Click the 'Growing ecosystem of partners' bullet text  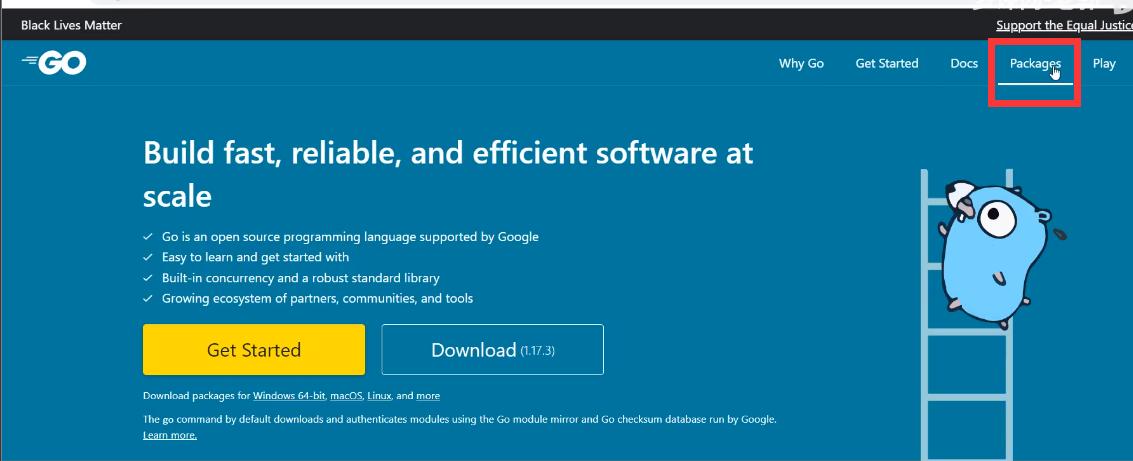317,298
